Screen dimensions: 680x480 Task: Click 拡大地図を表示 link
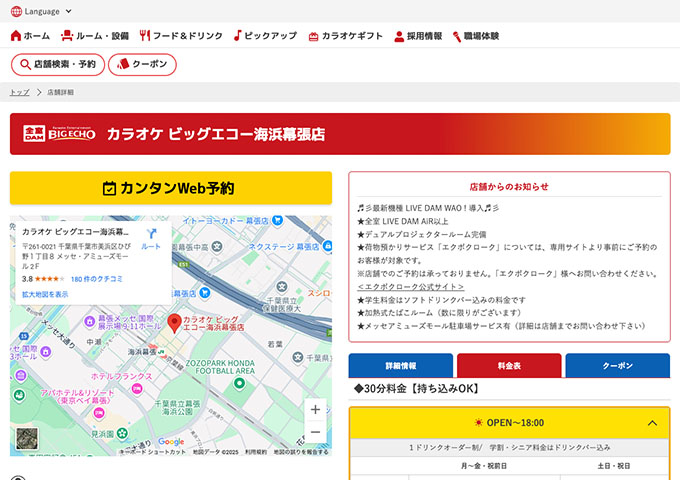[x=45, y=294]
